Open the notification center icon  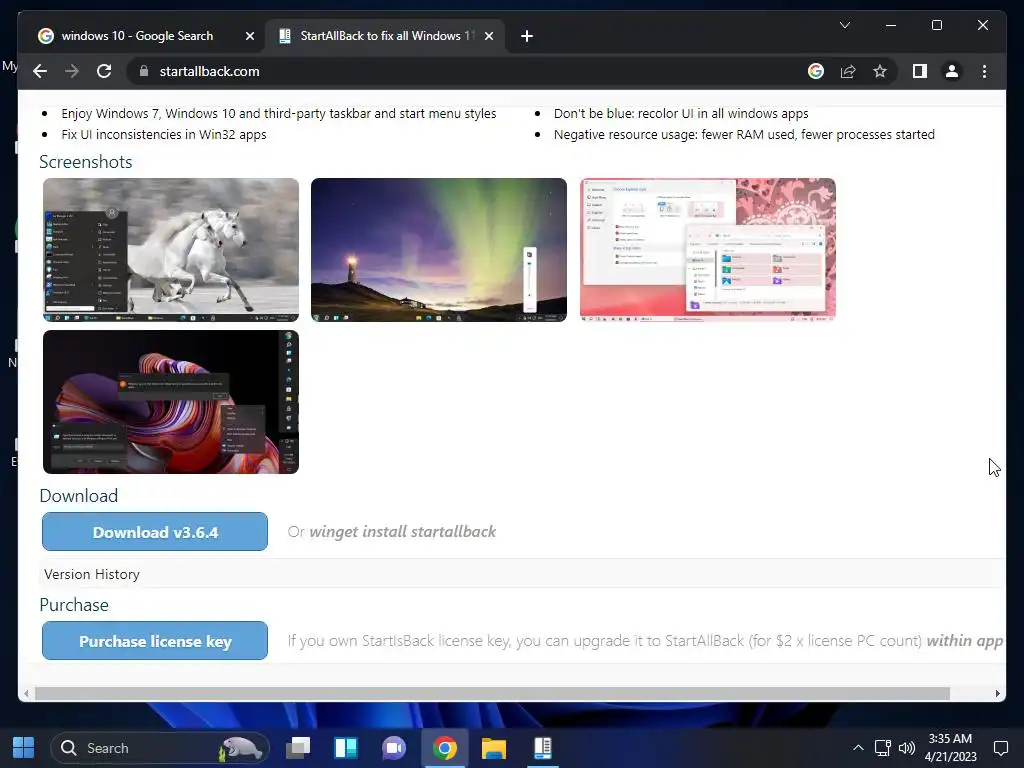coord(1000,748)
